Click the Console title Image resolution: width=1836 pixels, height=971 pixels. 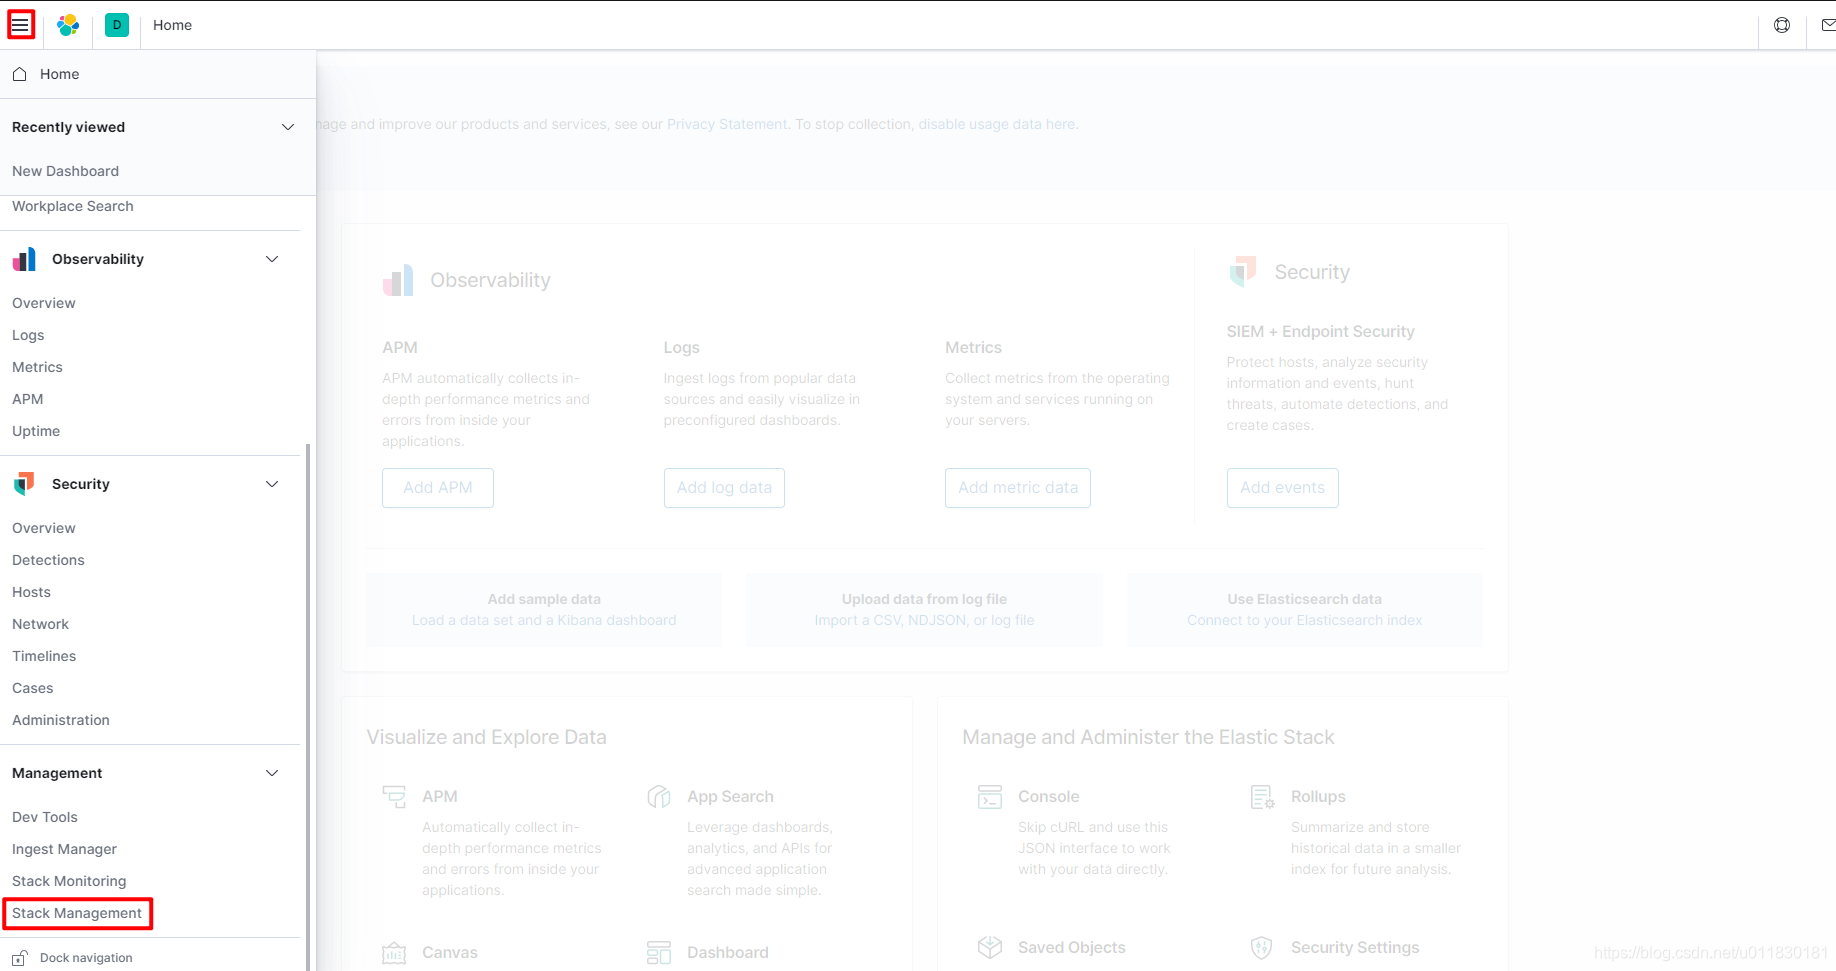1048,797
